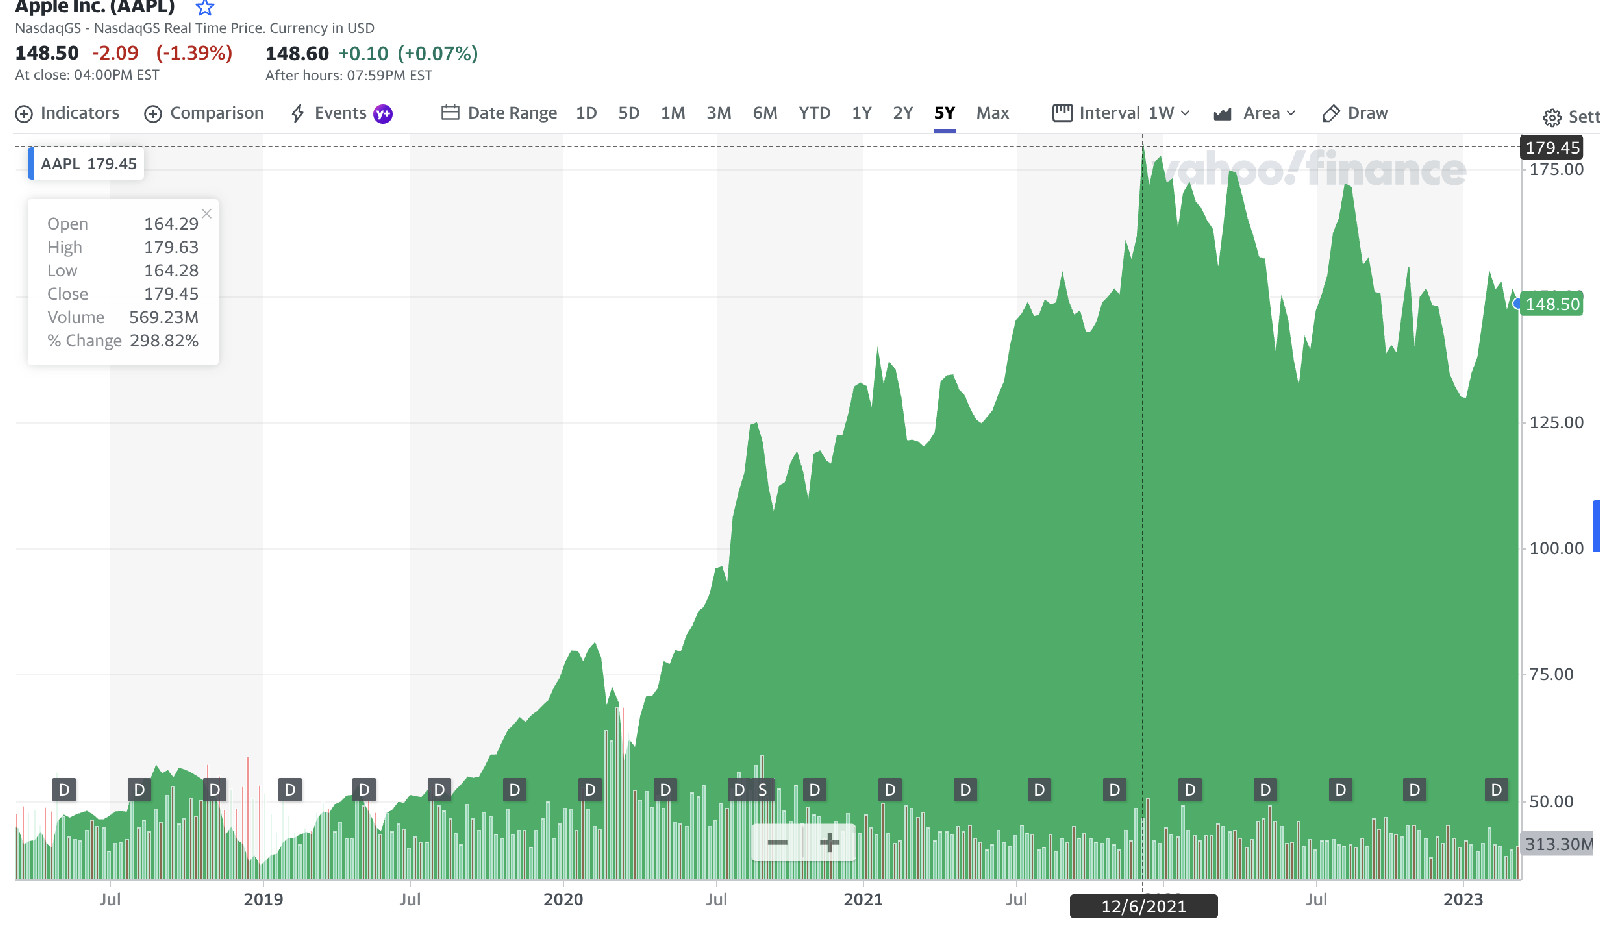Open the Comparison tool

click(x=204, y=114)
